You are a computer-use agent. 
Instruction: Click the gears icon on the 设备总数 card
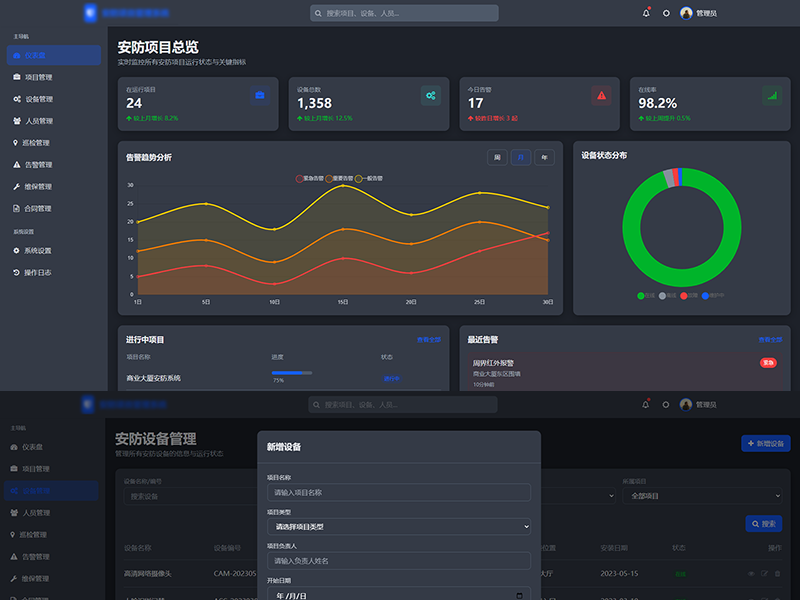(430, 95)
